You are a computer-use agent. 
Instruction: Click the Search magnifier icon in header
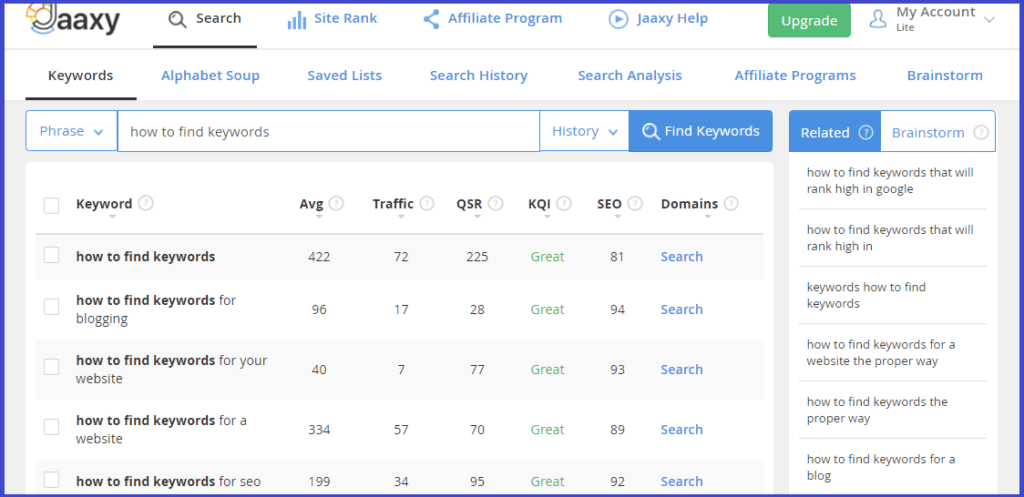[x=177, y=19]
